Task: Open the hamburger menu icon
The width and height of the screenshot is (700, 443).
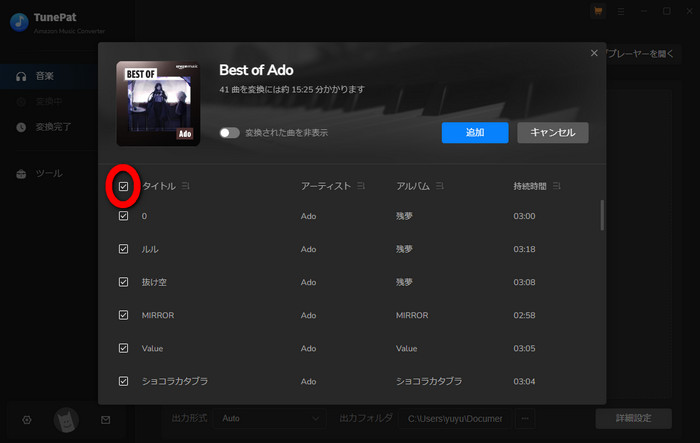Action: (621, 12)
